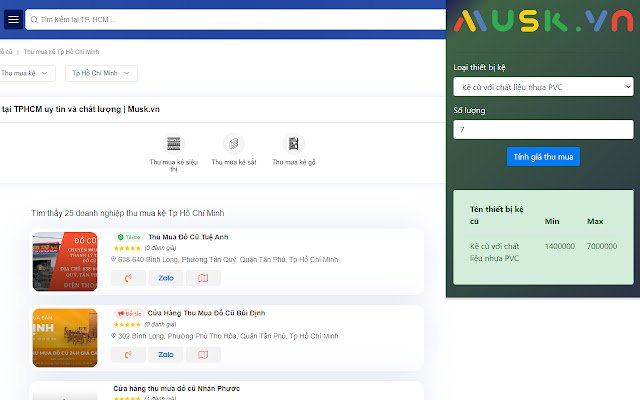Screen dimensions: 640x400
Task: Click Tính giá thu mua button
Action: pos(543,157)
